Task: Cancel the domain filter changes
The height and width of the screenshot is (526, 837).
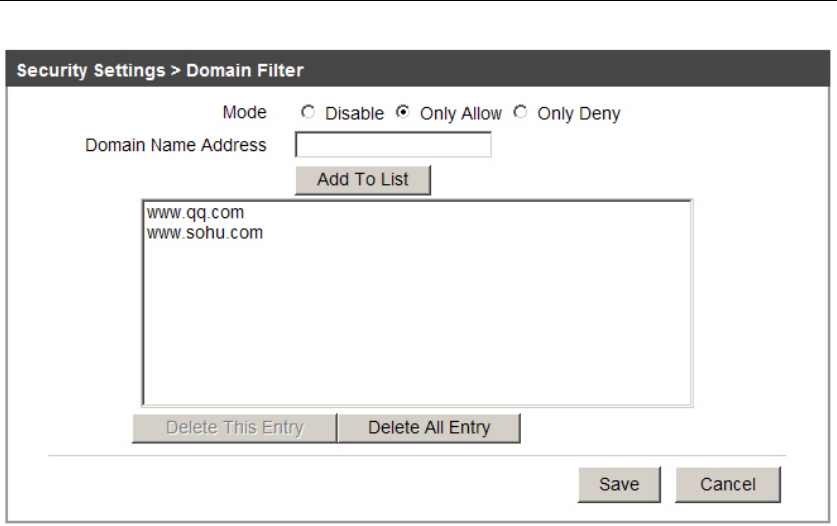Action: pyautogui.click(x=728, y=485)
